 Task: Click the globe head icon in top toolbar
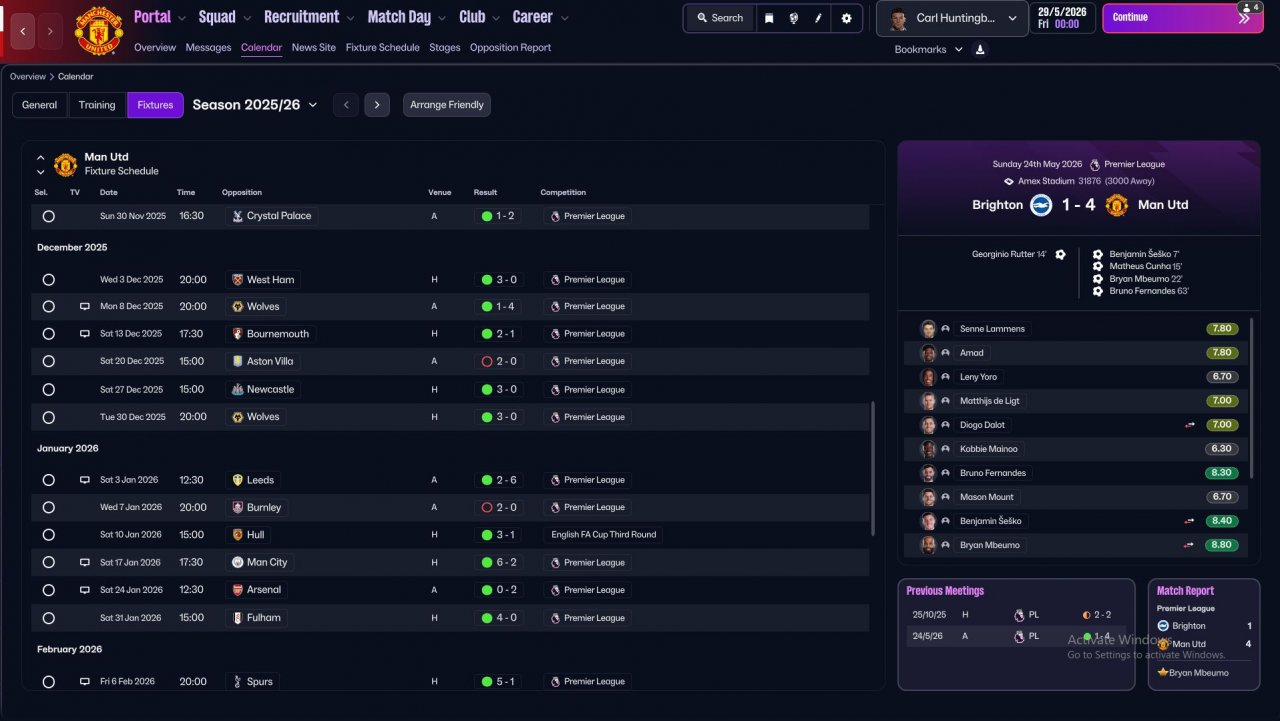[794, 18]
